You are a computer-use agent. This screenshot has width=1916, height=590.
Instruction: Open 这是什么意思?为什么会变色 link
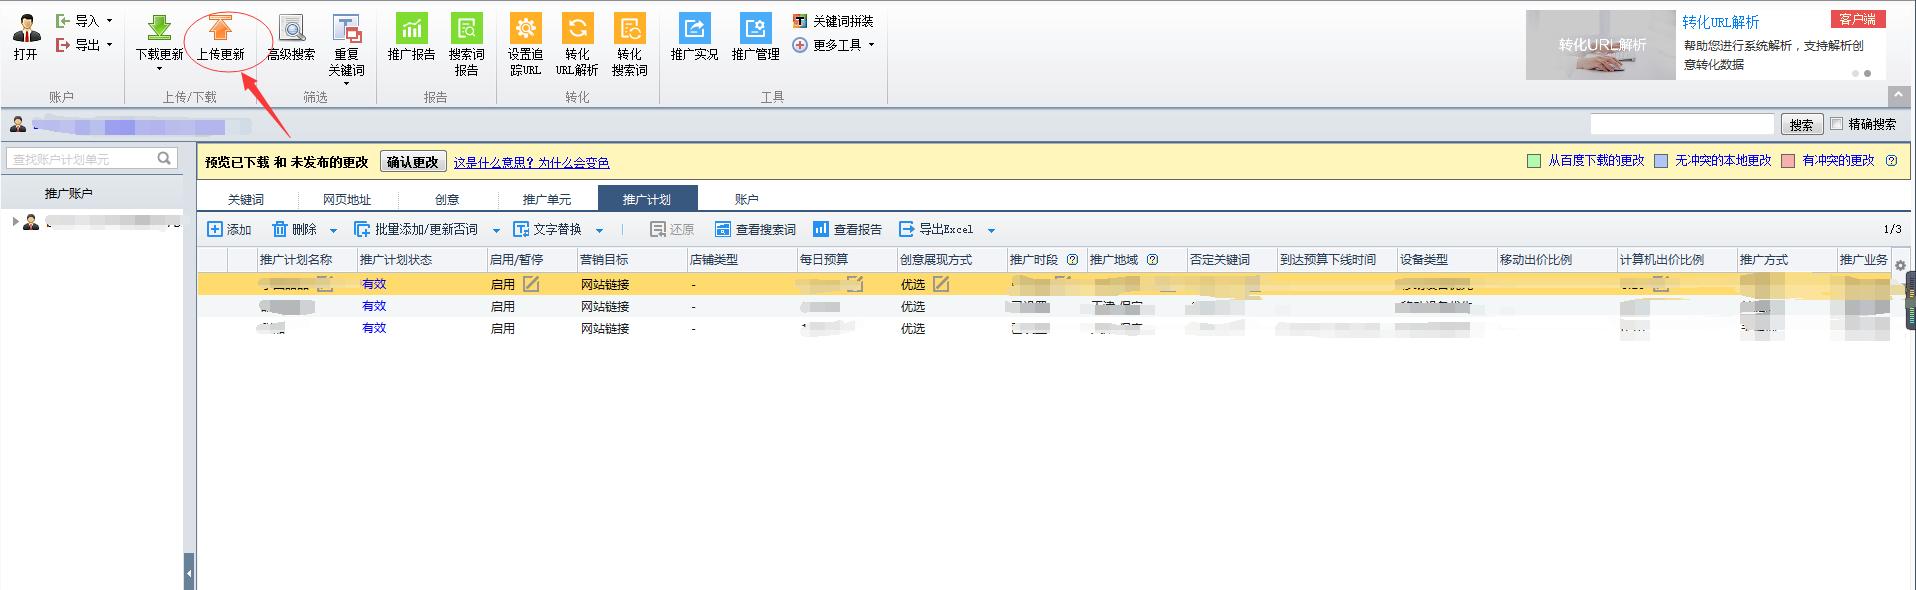(x=531, y=162)
